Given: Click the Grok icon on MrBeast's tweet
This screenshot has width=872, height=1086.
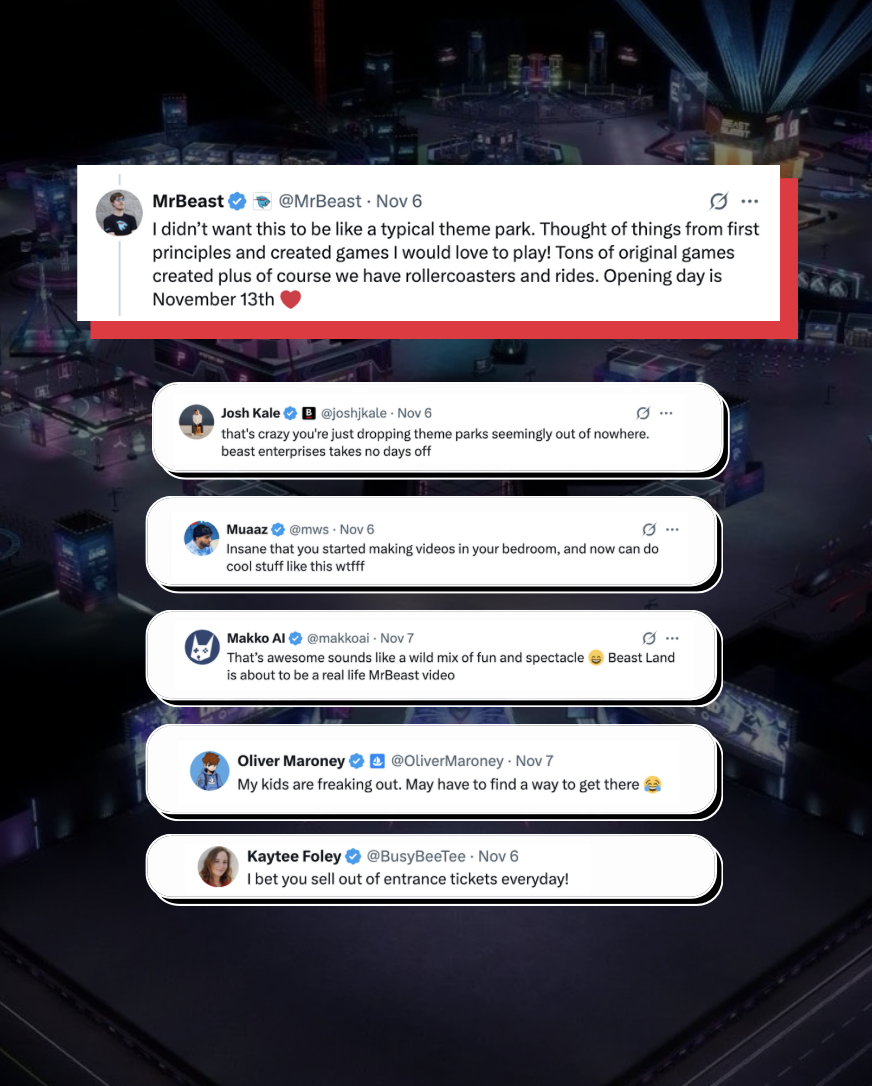Looking at the screenshot, I should click(719, 202).
